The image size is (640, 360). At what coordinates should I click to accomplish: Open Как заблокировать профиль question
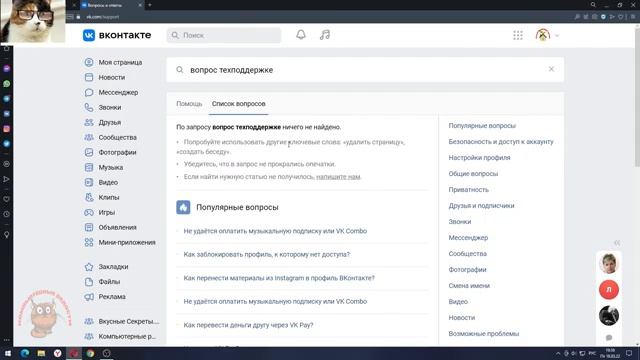coord(267,254)
